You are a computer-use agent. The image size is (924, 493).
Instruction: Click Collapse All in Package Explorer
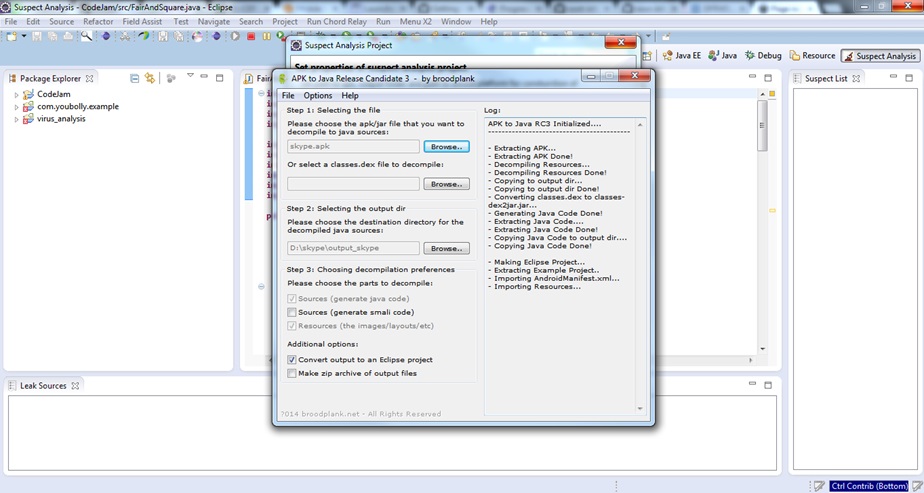click(x=134, y=78)
